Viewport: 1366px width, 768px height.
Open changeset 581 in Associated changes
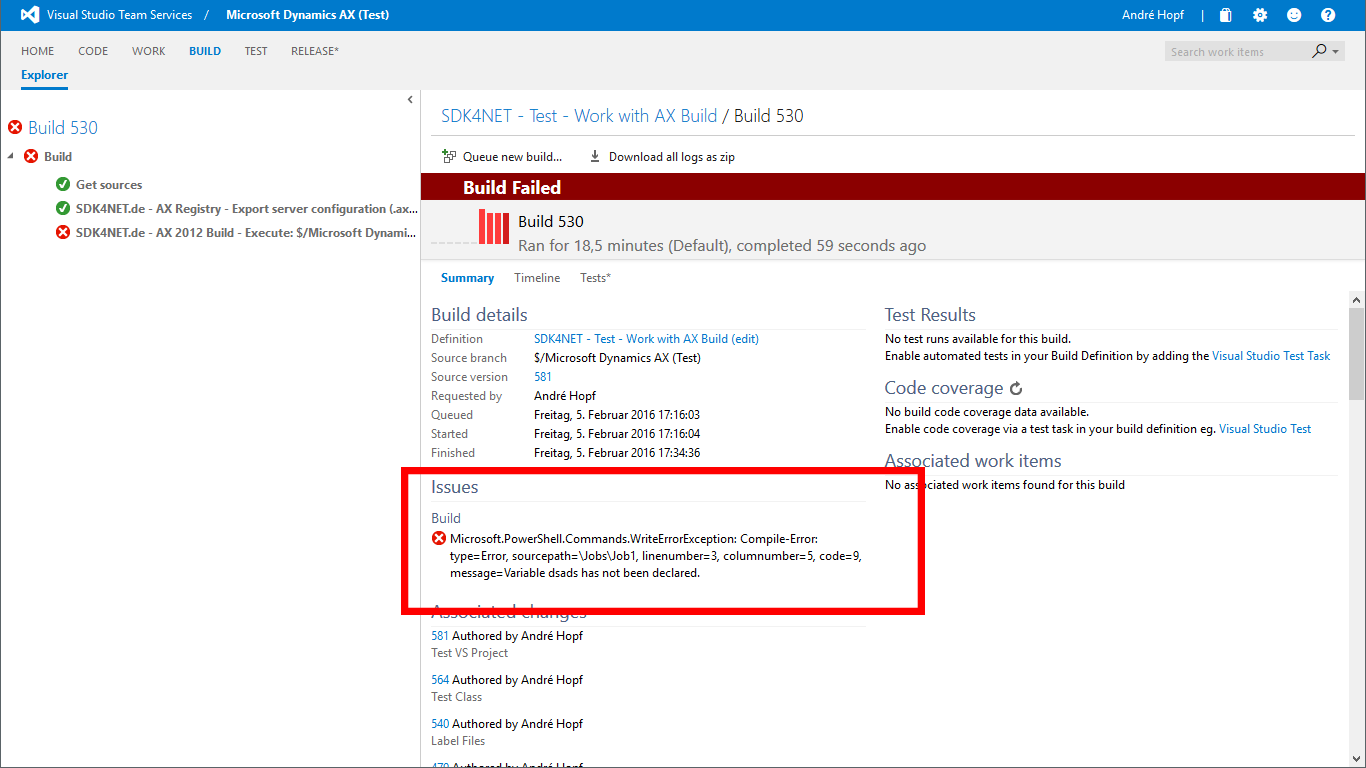[x=440, y=636]
